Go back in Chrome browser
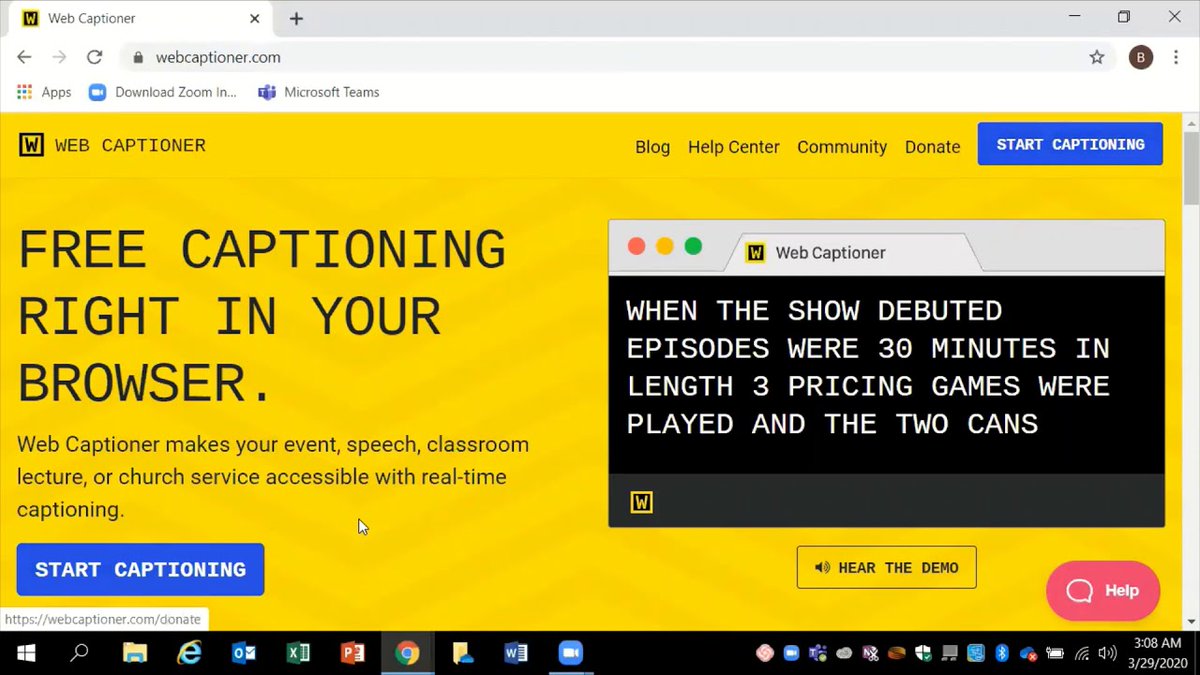Viewport: 1200px width, 675px height. 24,57
